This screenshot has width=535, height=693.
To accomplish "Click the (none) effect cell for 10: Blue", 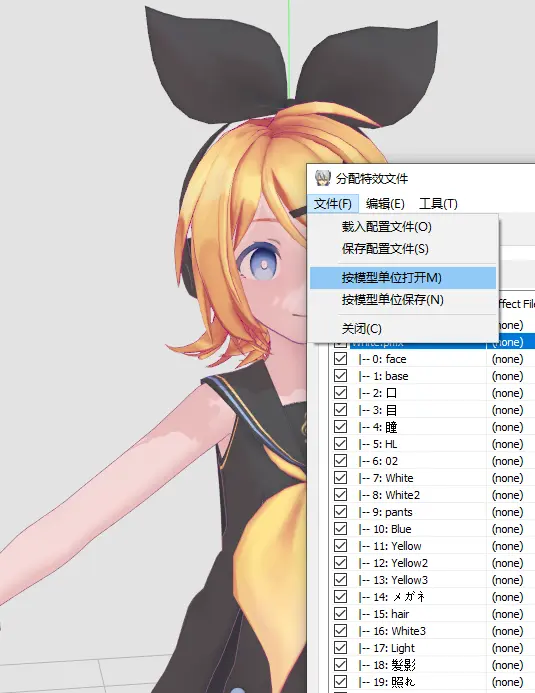I will pos(508,529).
